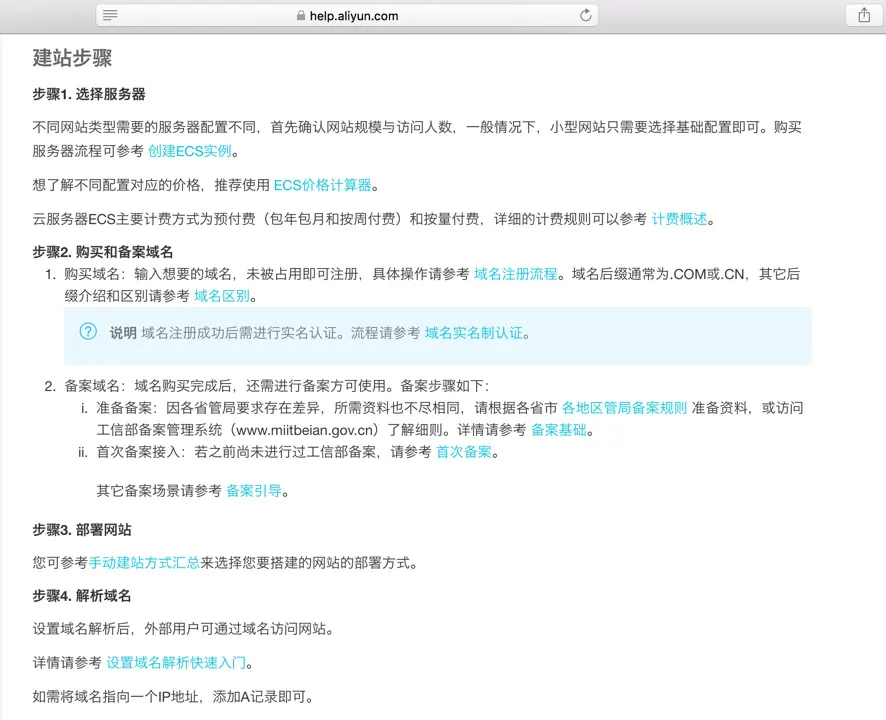Click the 域名区别 link
Image resolution: width=886 pixels, height=720 pixels.
(x=222, y=296)
